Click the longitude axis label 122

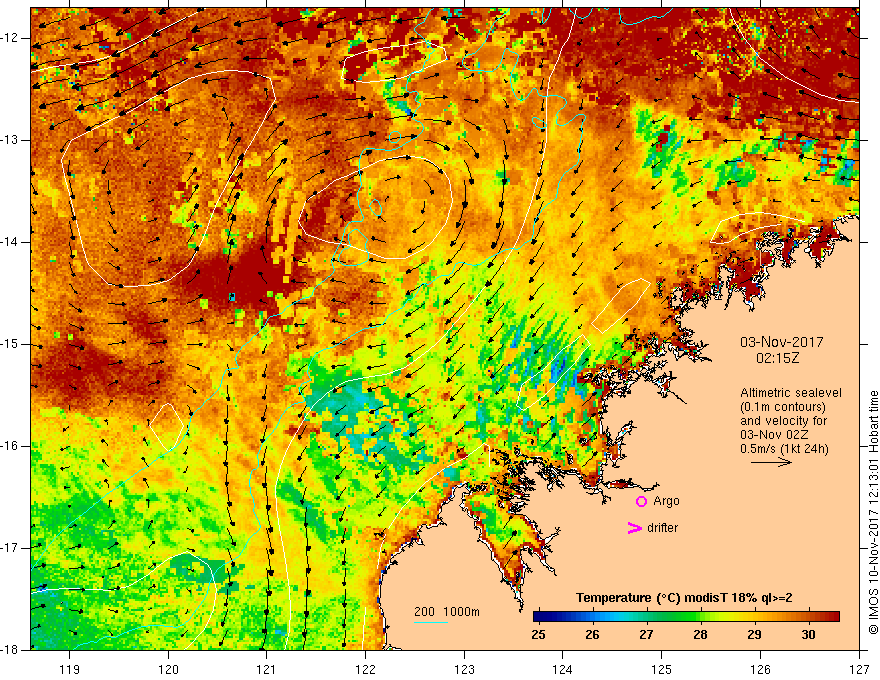[x=365, y=669]
